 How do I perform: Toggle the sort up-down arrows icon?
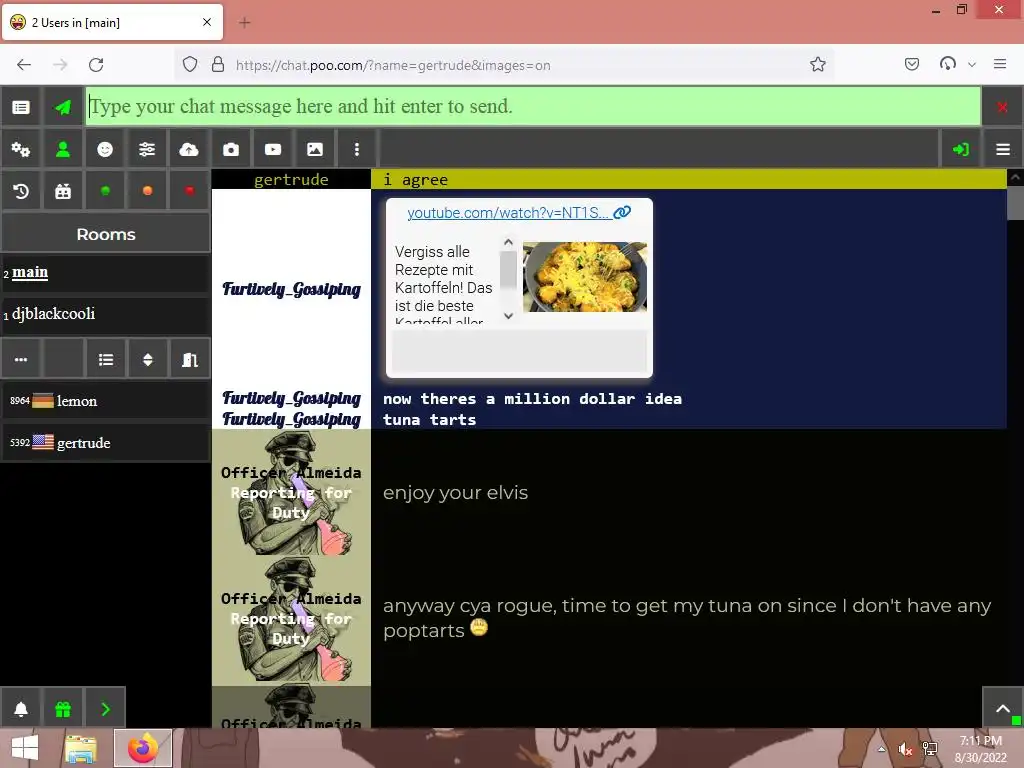pyautogui.click(x=148, y=359)
